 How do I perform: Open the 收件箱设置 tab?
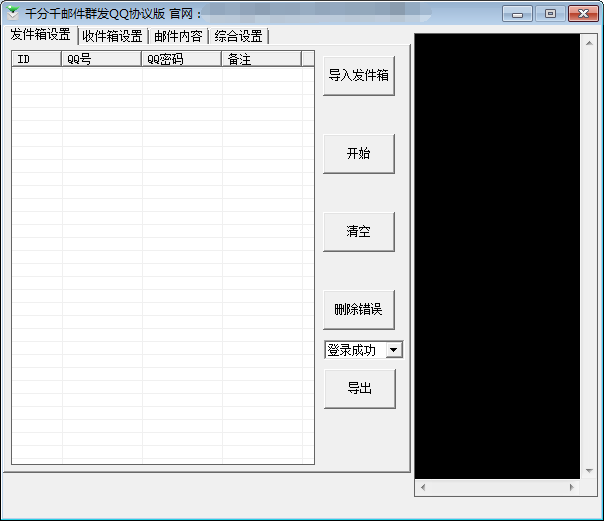[x=112, y=37]
